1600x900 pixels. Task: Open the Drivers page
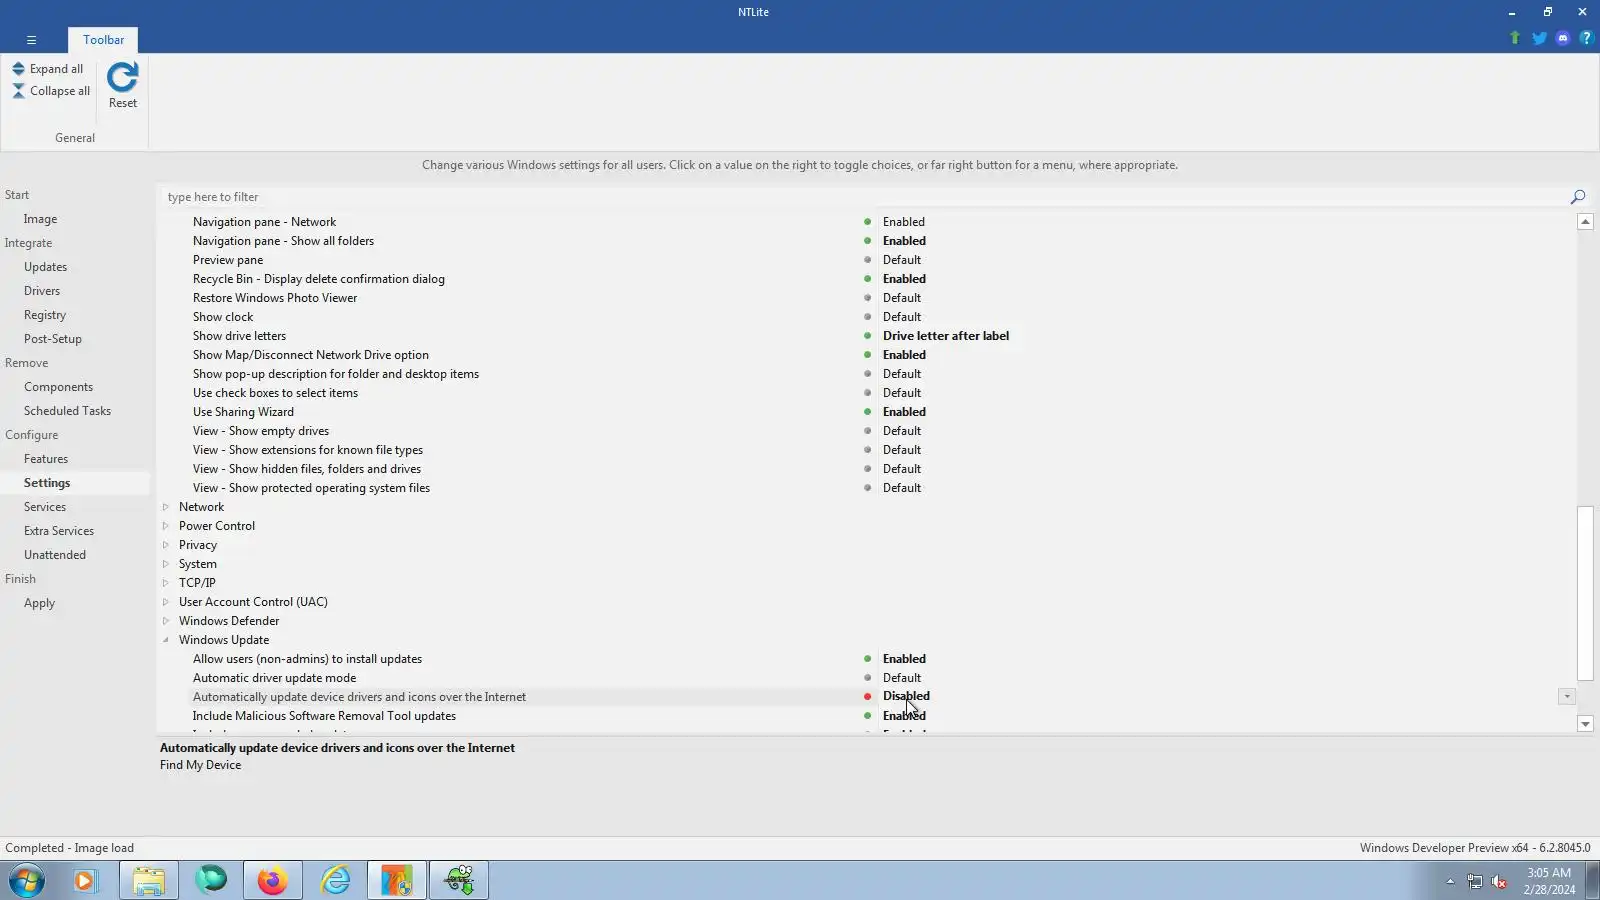point(42,291)
